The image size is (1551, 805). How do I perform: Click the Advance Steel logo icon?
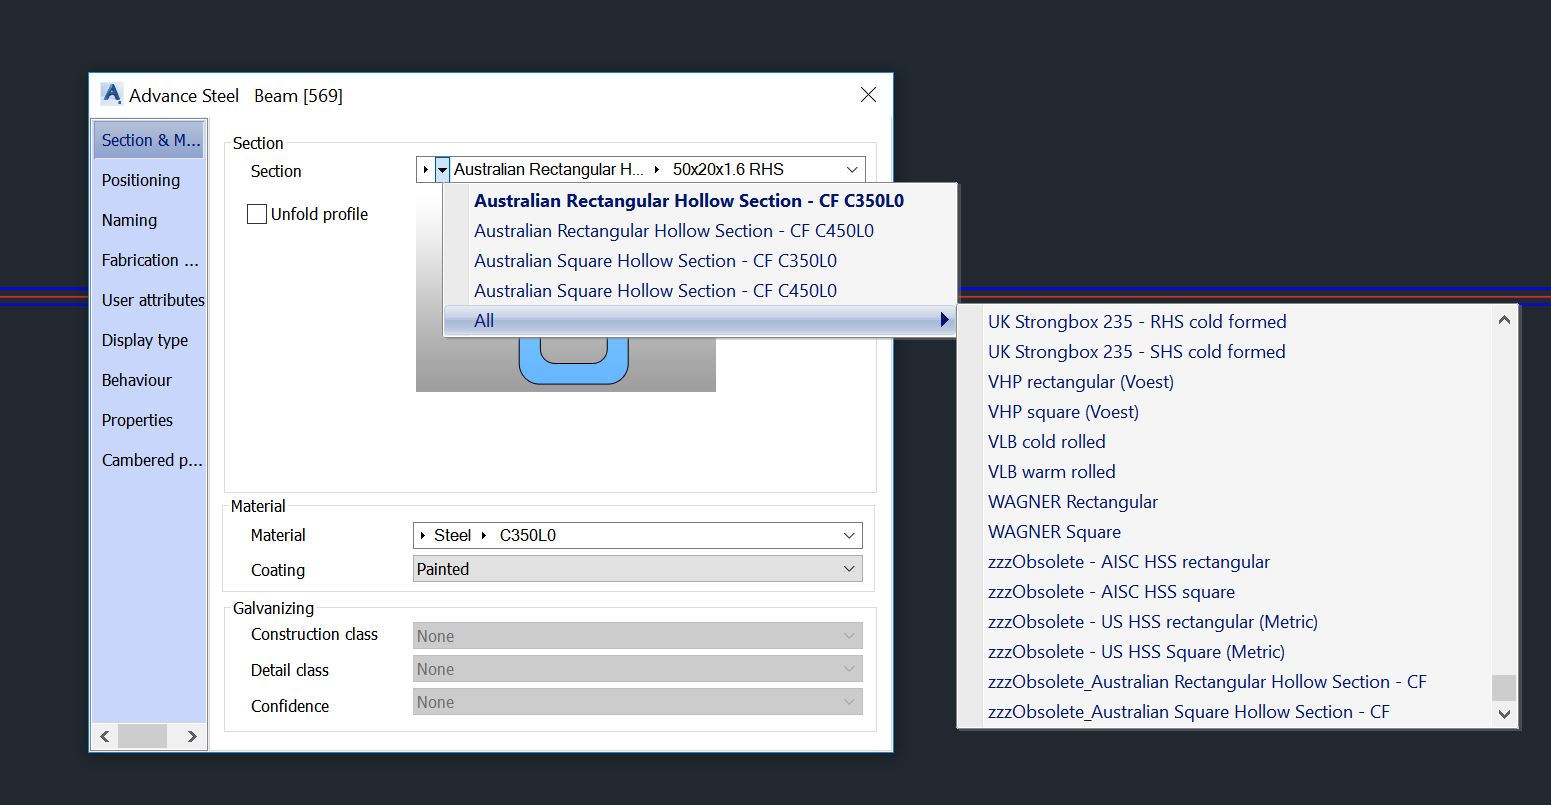pos(112,94)
